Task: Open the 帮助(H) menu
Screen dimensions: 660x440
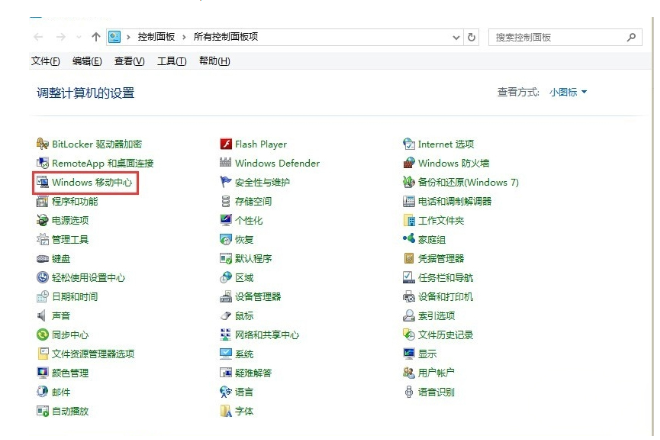Action: (x=215, y=61)
